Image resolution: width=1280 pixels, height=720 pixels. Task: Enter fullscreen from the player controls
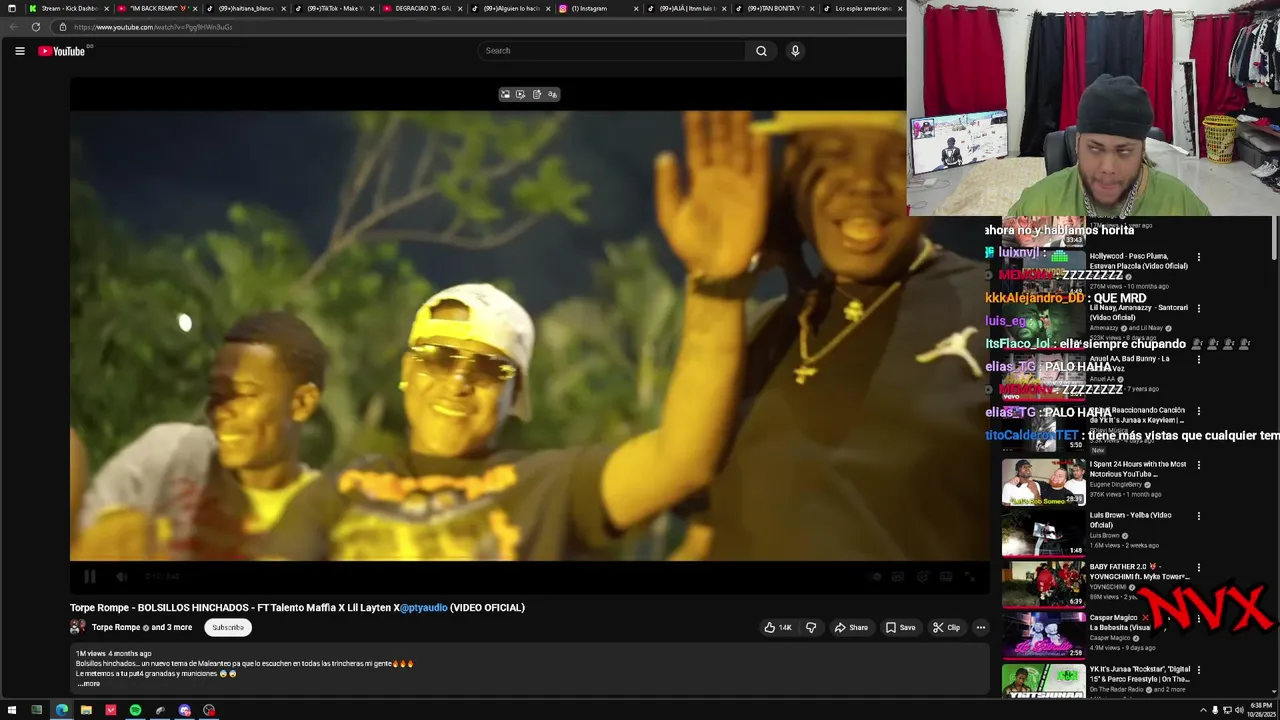(x=969, y=576)
